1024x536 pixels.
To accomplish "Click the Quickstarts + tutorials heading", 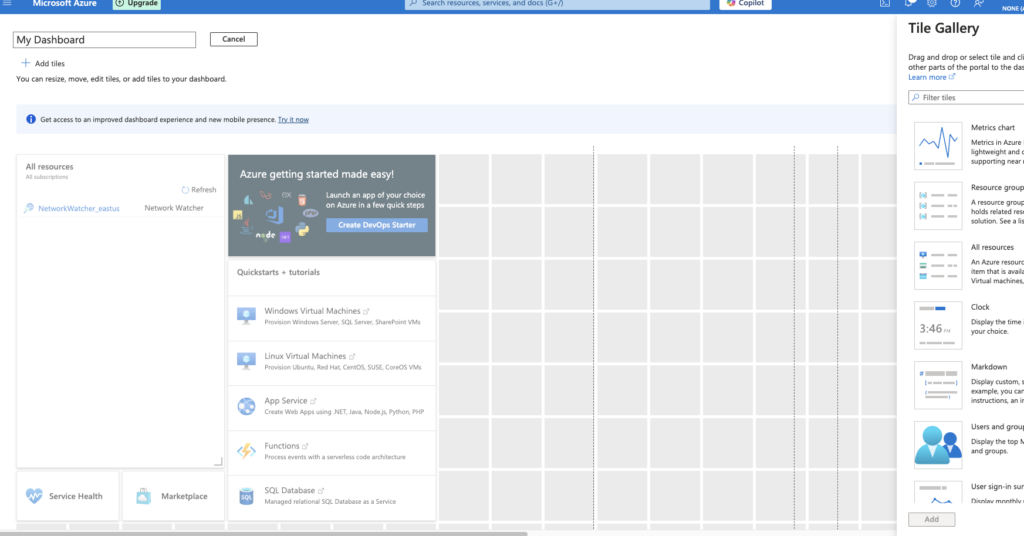I will click(x=278, y=272).
